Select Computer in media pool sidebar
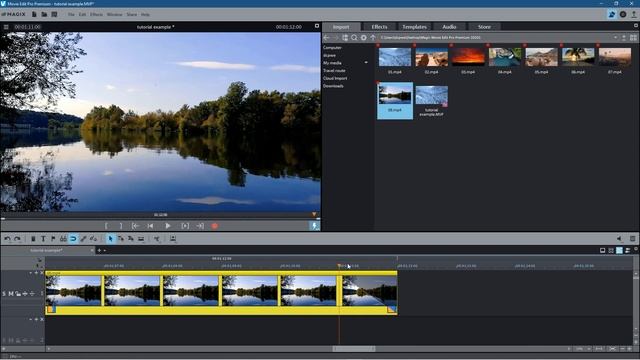Image resolution: width=640 pixels, height=360 pixels. (332, 48)
